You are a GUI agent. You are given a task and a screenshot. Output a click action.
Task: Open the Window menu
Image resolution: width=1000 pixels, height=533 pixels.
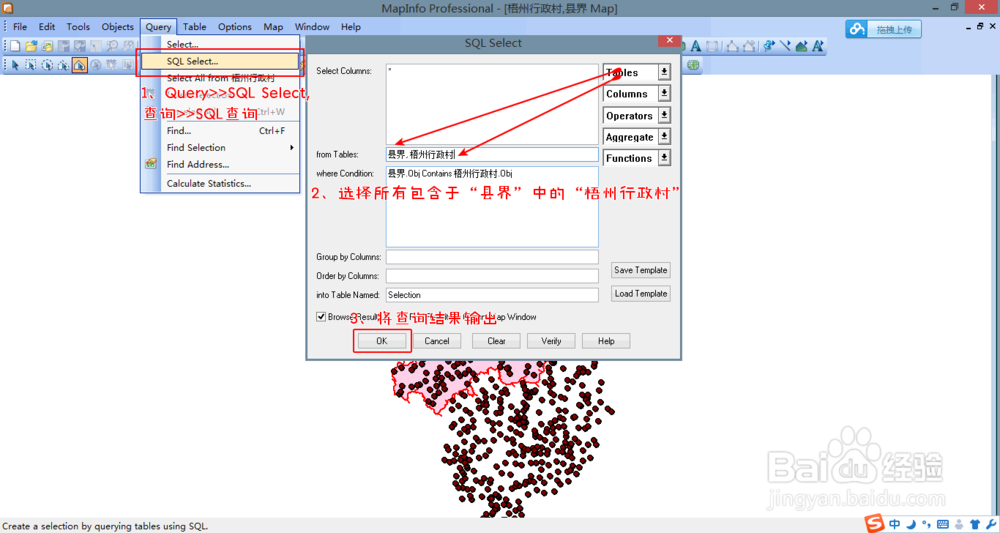[312, 27]
